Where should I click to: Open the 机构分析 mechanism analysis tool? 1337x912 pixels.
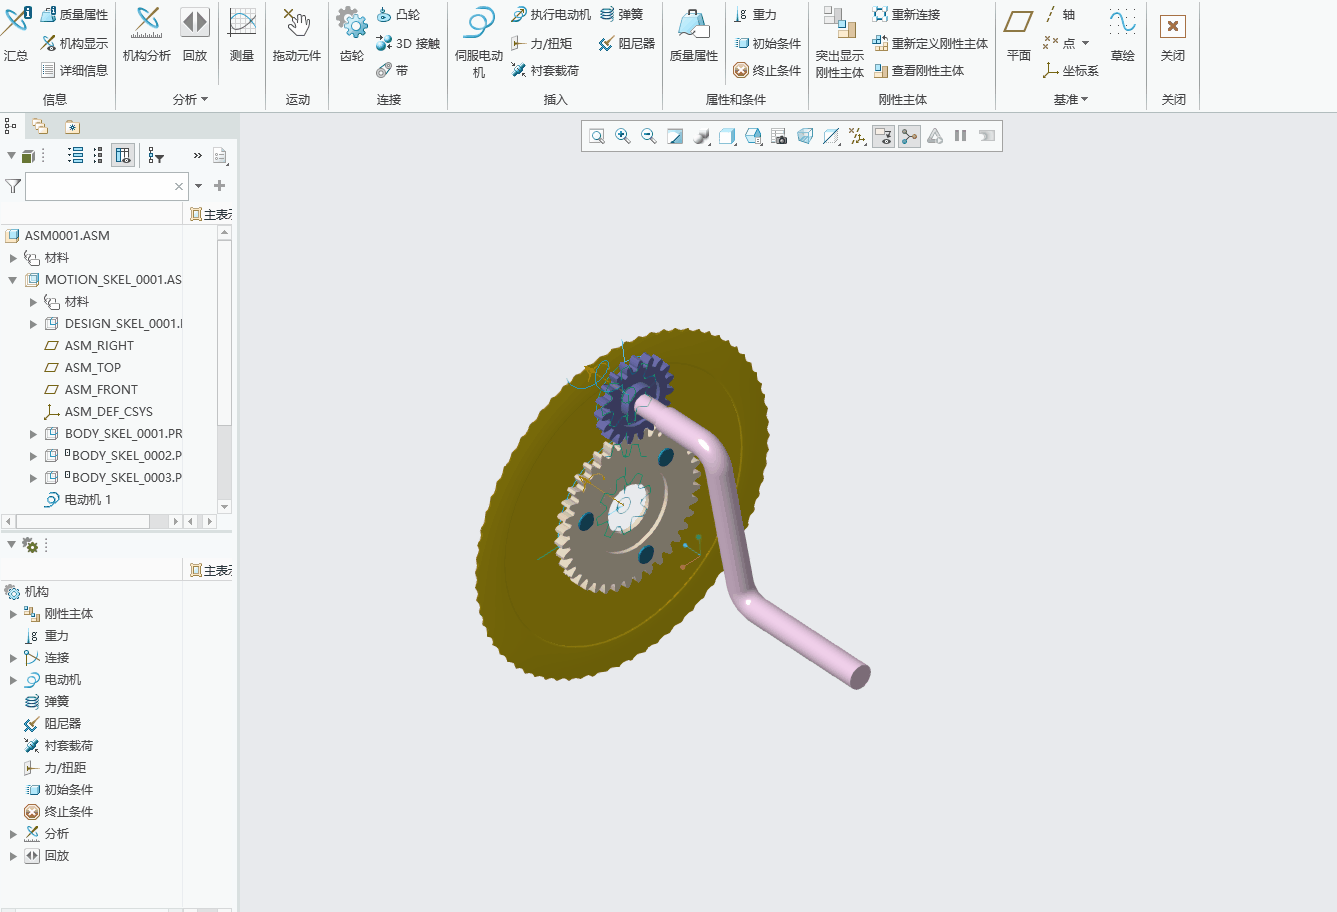147,35
